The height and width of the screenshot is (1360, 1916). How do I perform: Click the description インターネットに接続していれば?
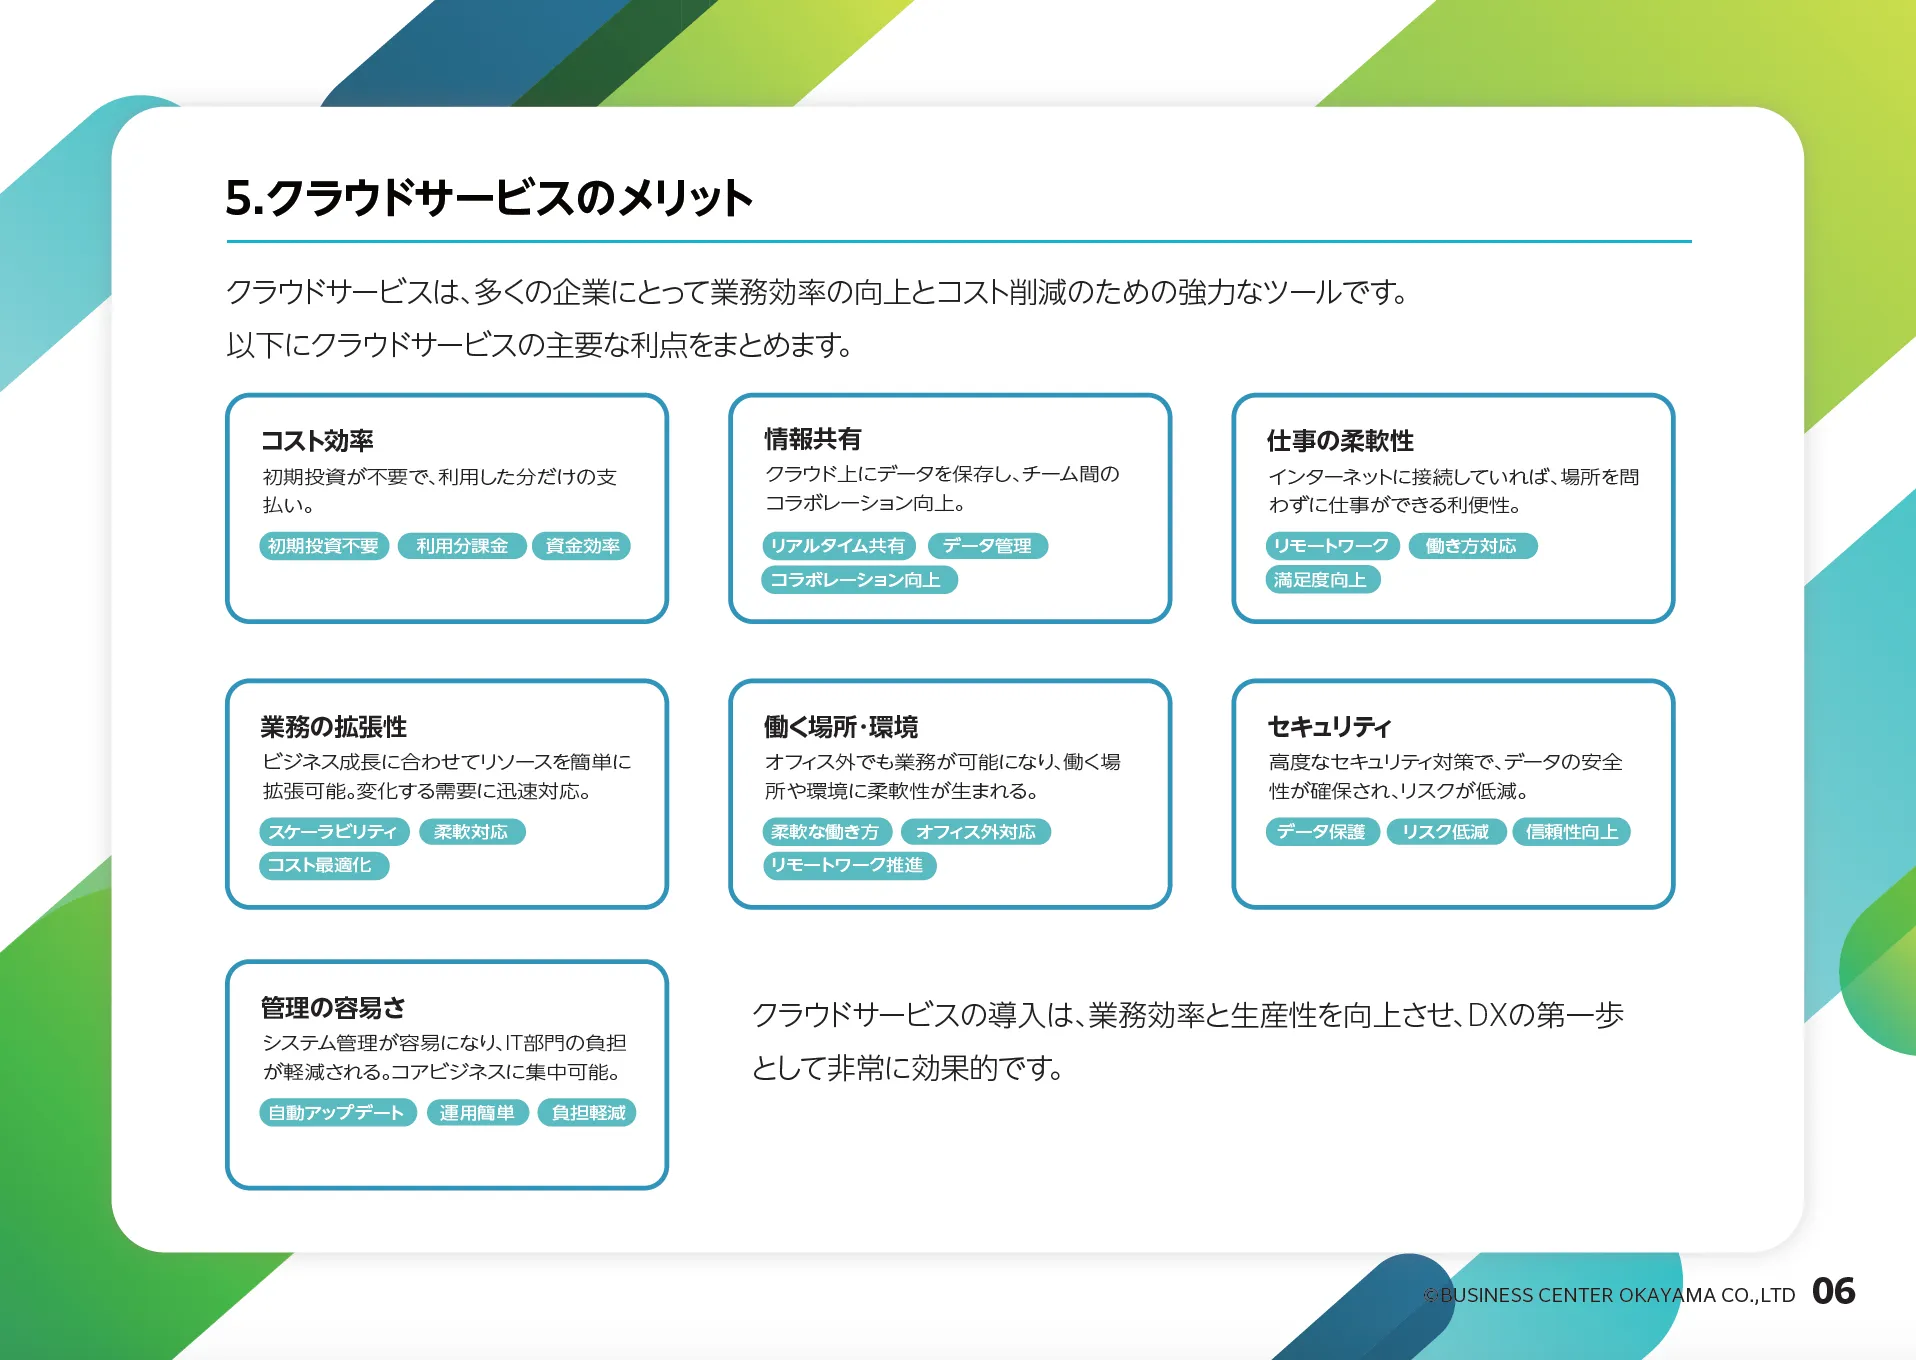[1454, 491]
